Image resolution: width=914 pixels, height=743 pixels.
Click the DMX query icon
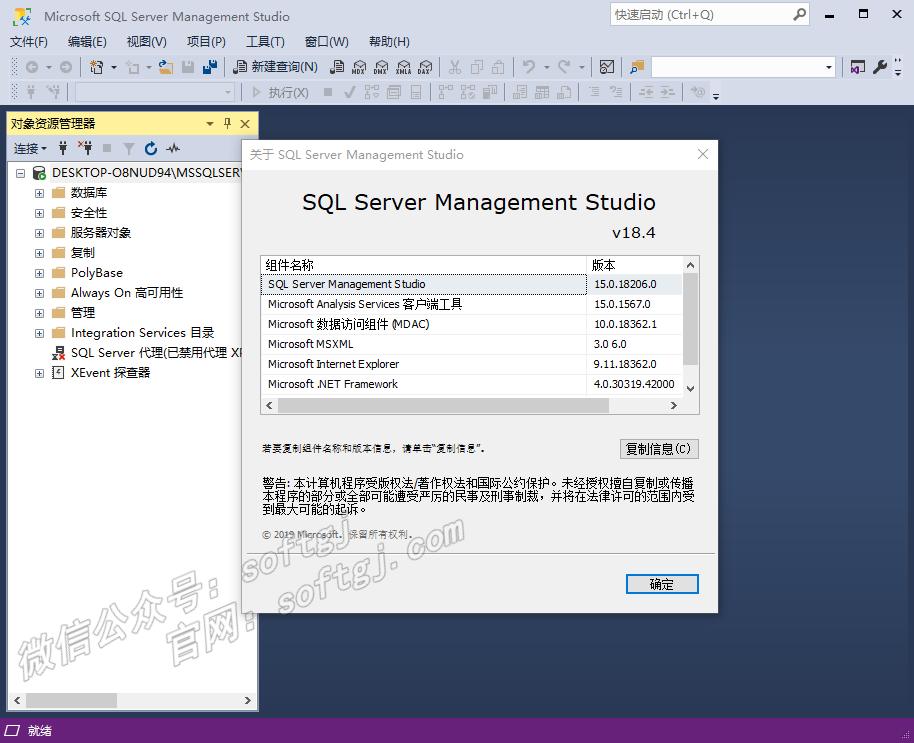point(381,67)
